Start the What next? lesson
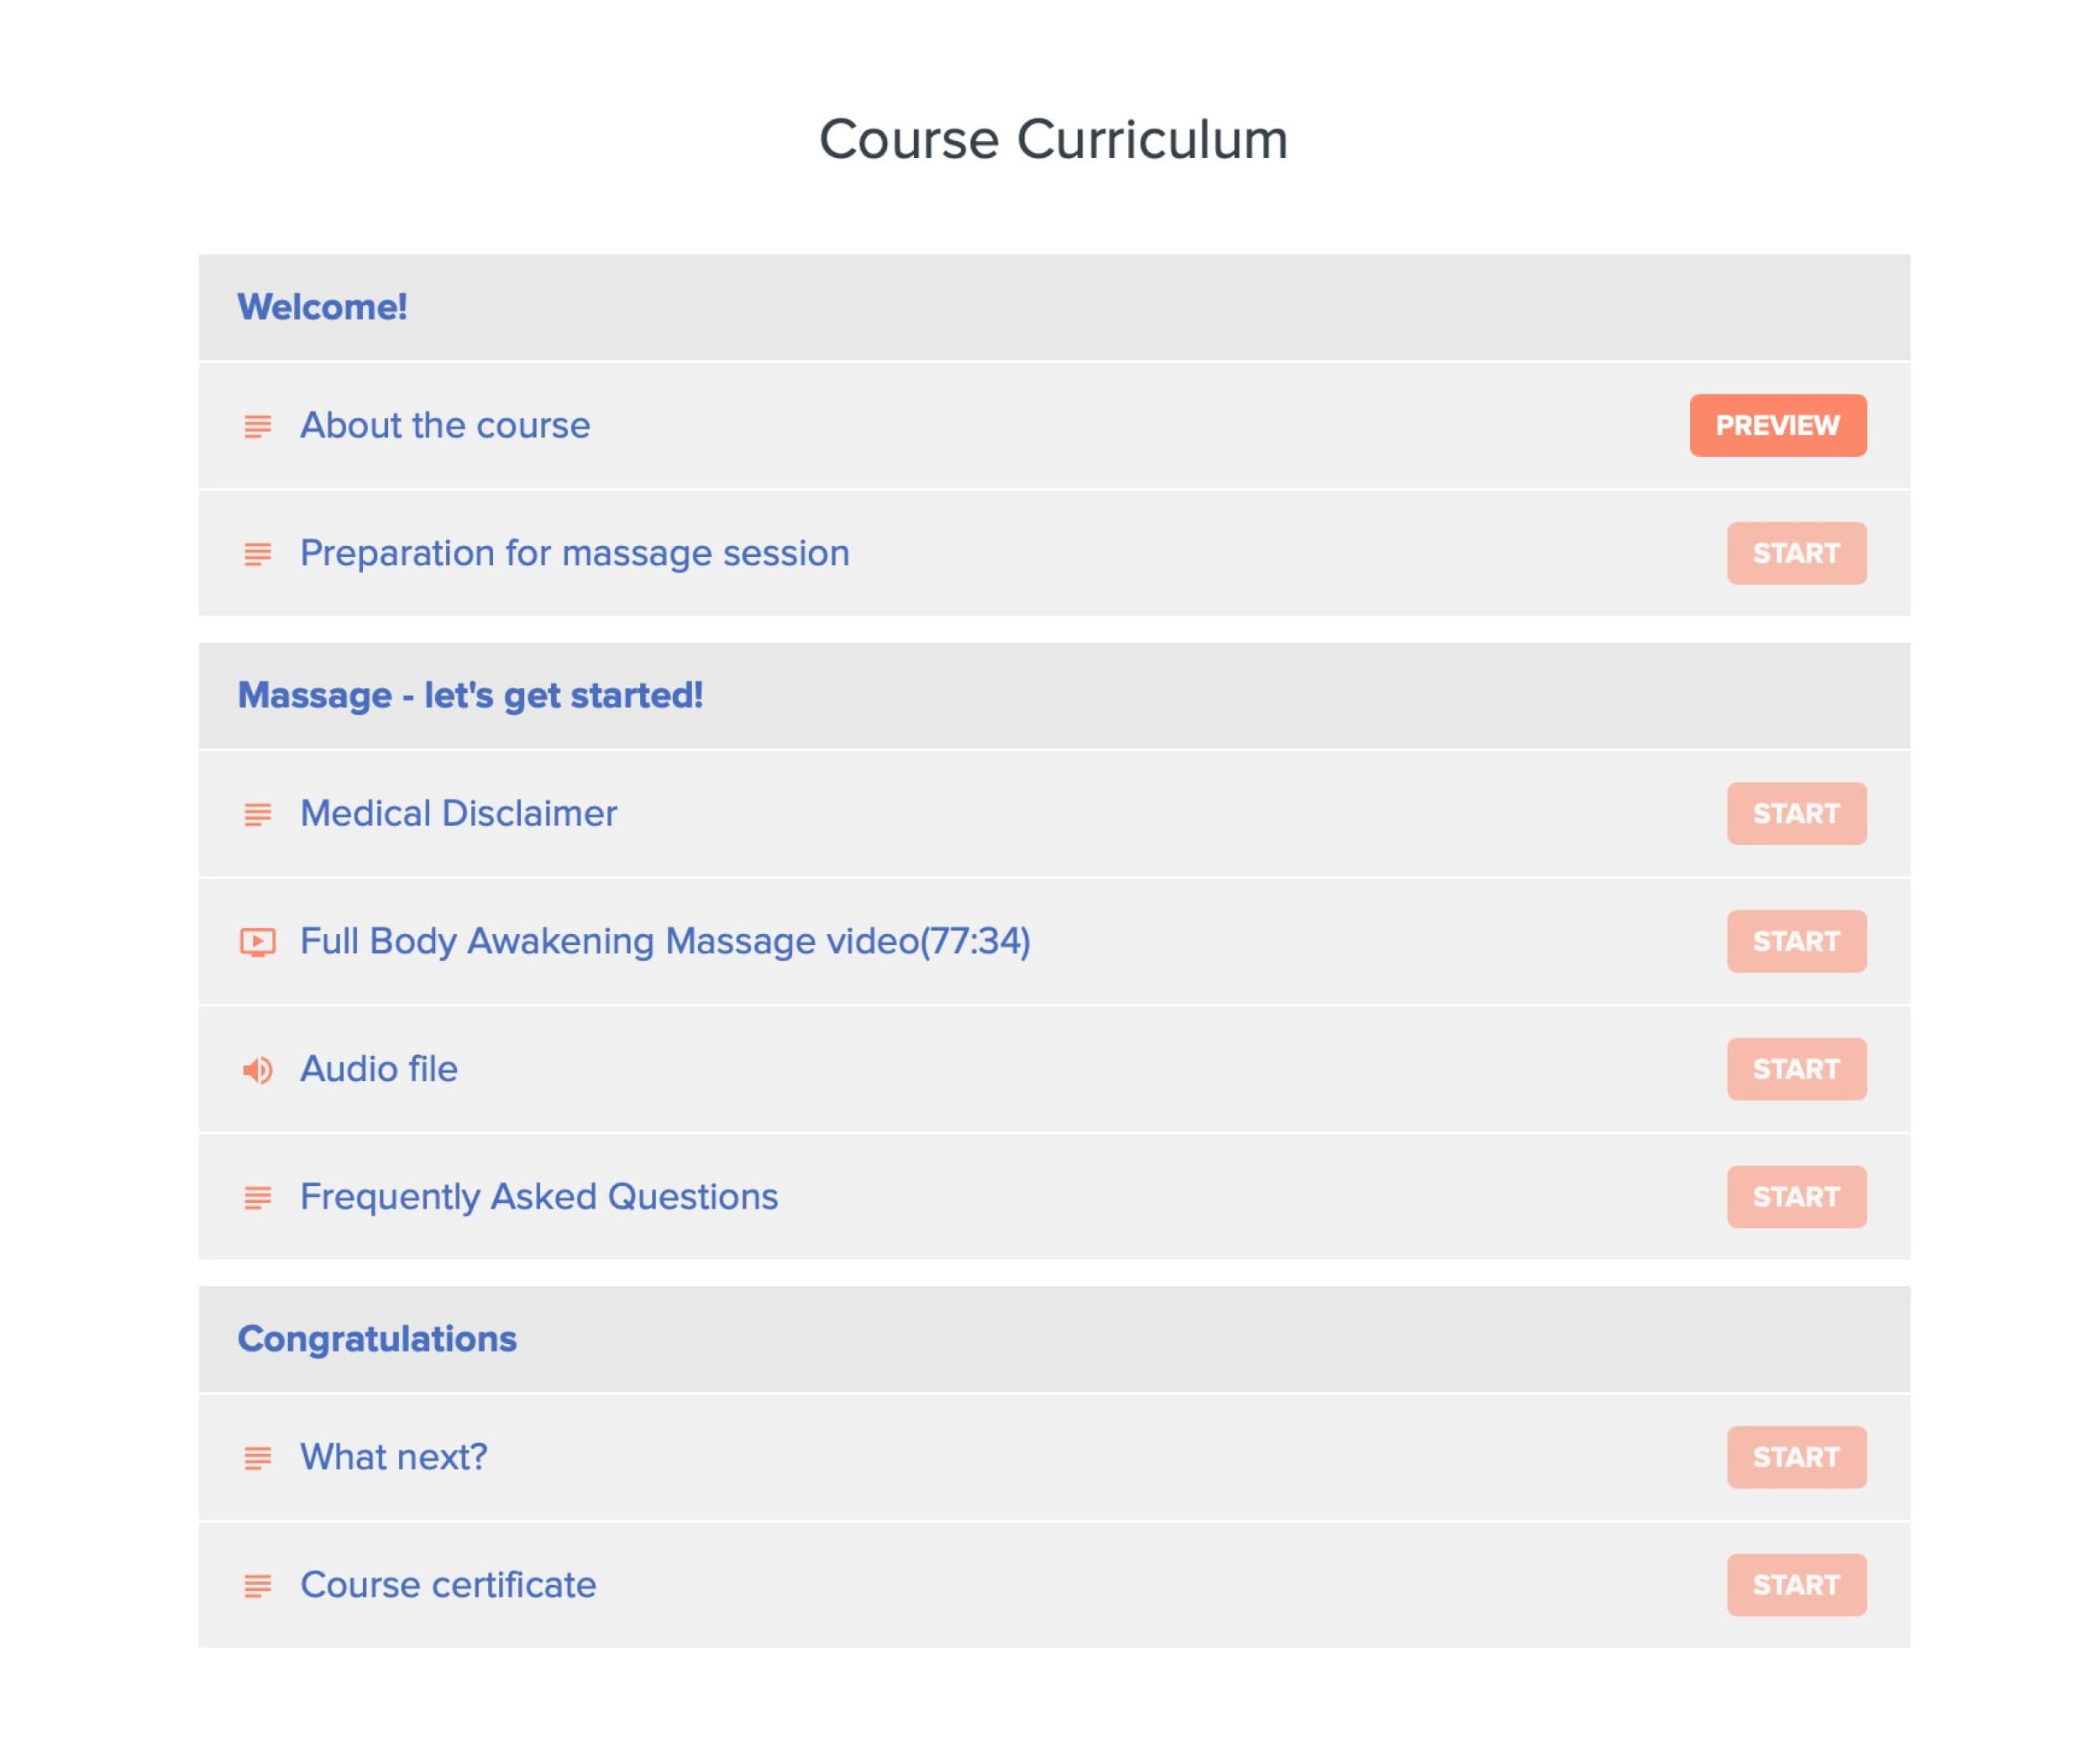The width and height of the screenshot is (2100, 1743). pos(1796,1457)
